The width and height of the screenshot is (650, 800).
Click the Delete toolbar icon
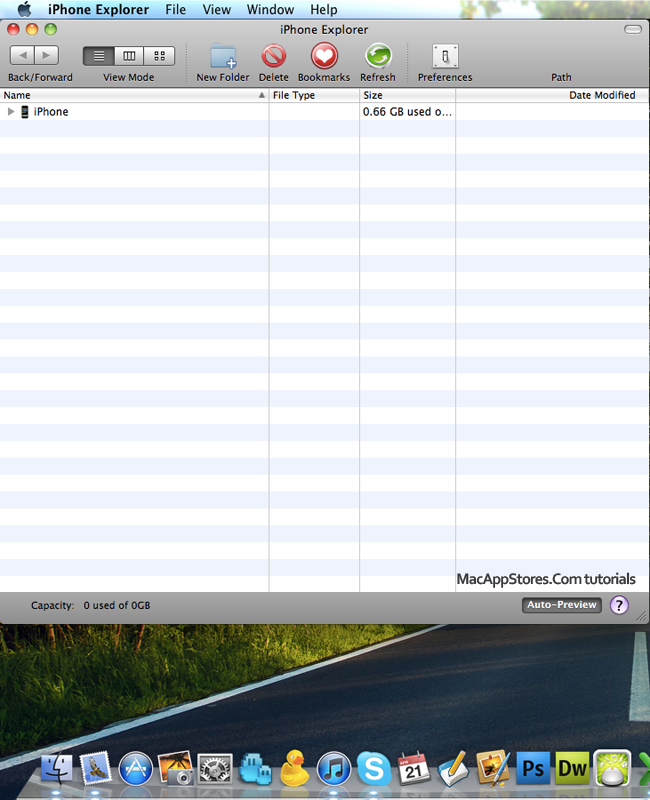tap(273, 56)
